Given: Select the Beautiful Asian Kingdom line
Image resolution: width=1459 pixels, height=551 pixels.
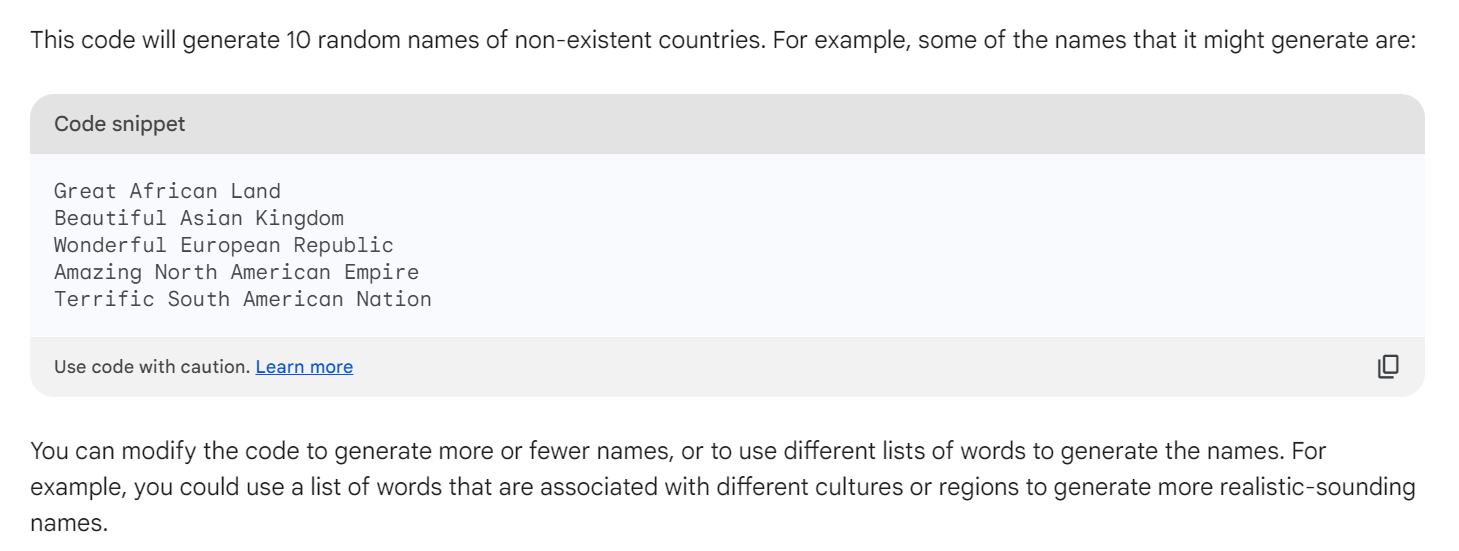Looking at the screenshot, I should click(199, 218).
